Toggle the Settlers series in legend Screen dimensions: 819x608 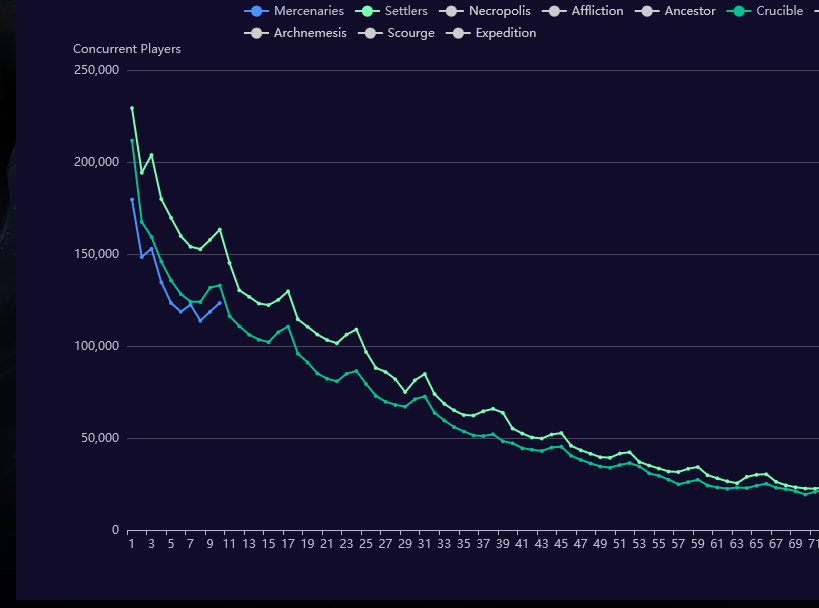pos(391,11)
